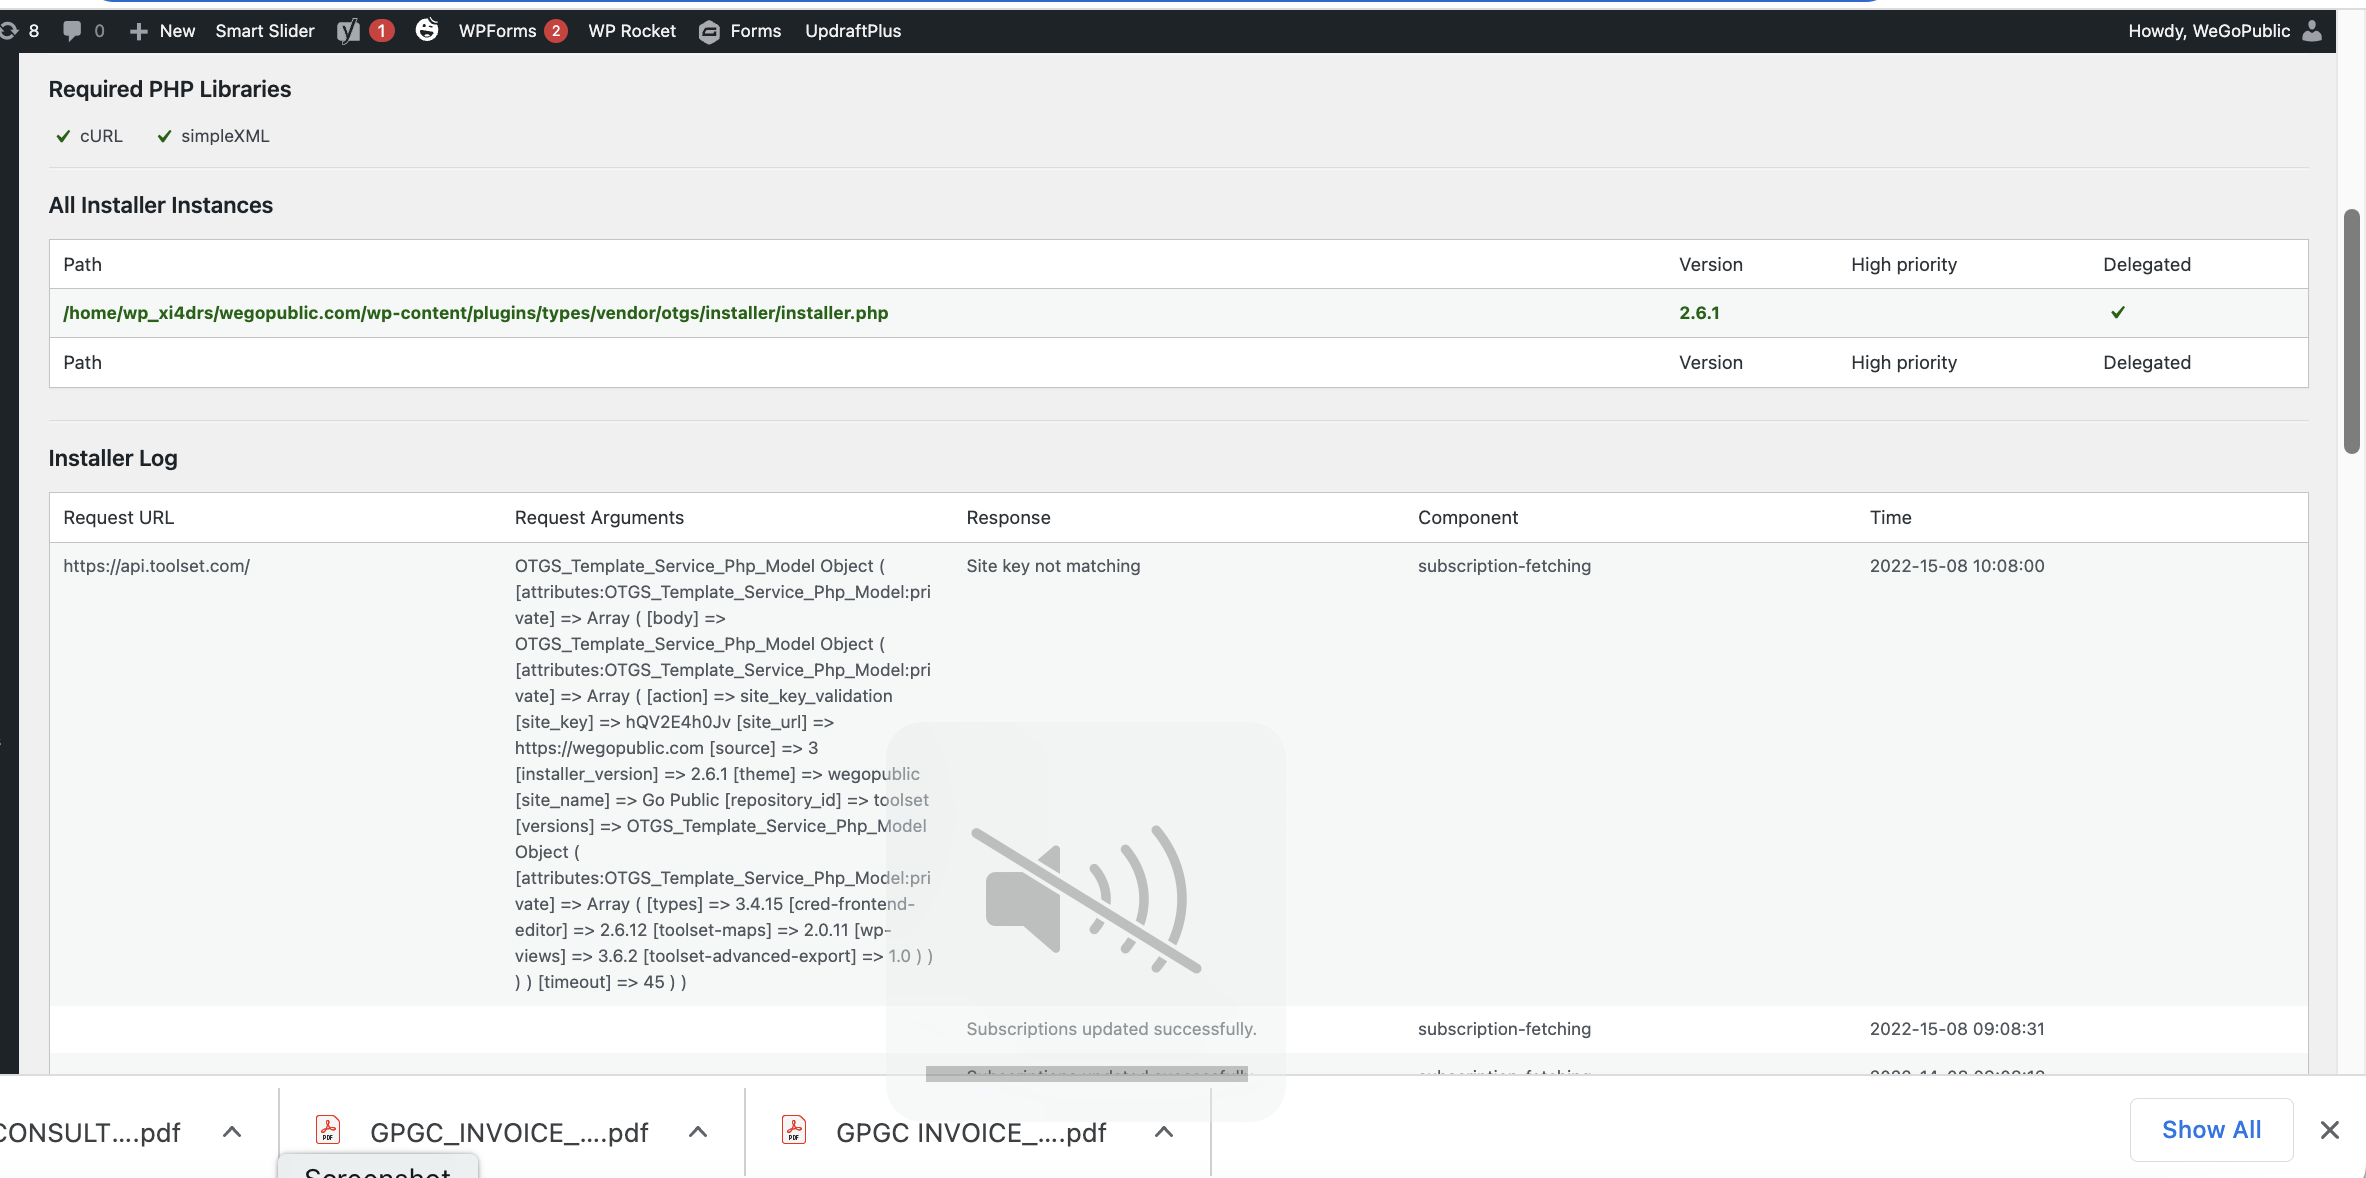Open the WPForms menu
Screen dimensions: 2366x1178
pyautogui.click(x=498, y=31)
